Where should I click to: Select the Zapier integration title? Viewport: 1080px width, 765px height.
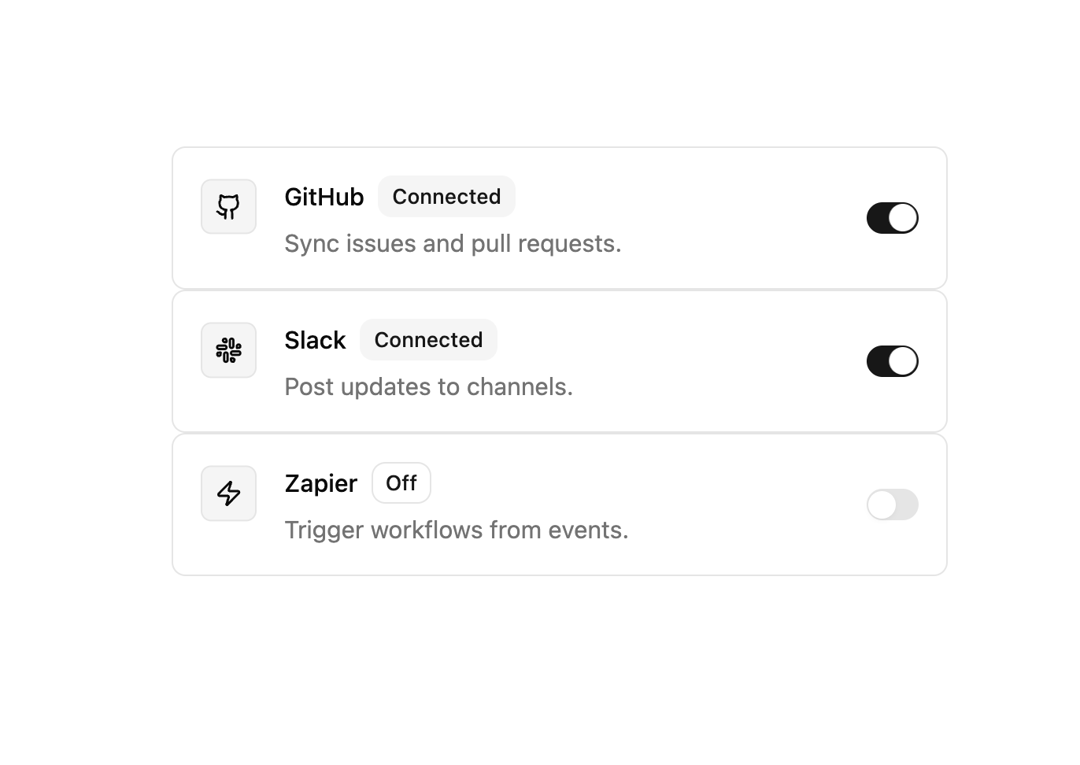click(x=321, y=483)
